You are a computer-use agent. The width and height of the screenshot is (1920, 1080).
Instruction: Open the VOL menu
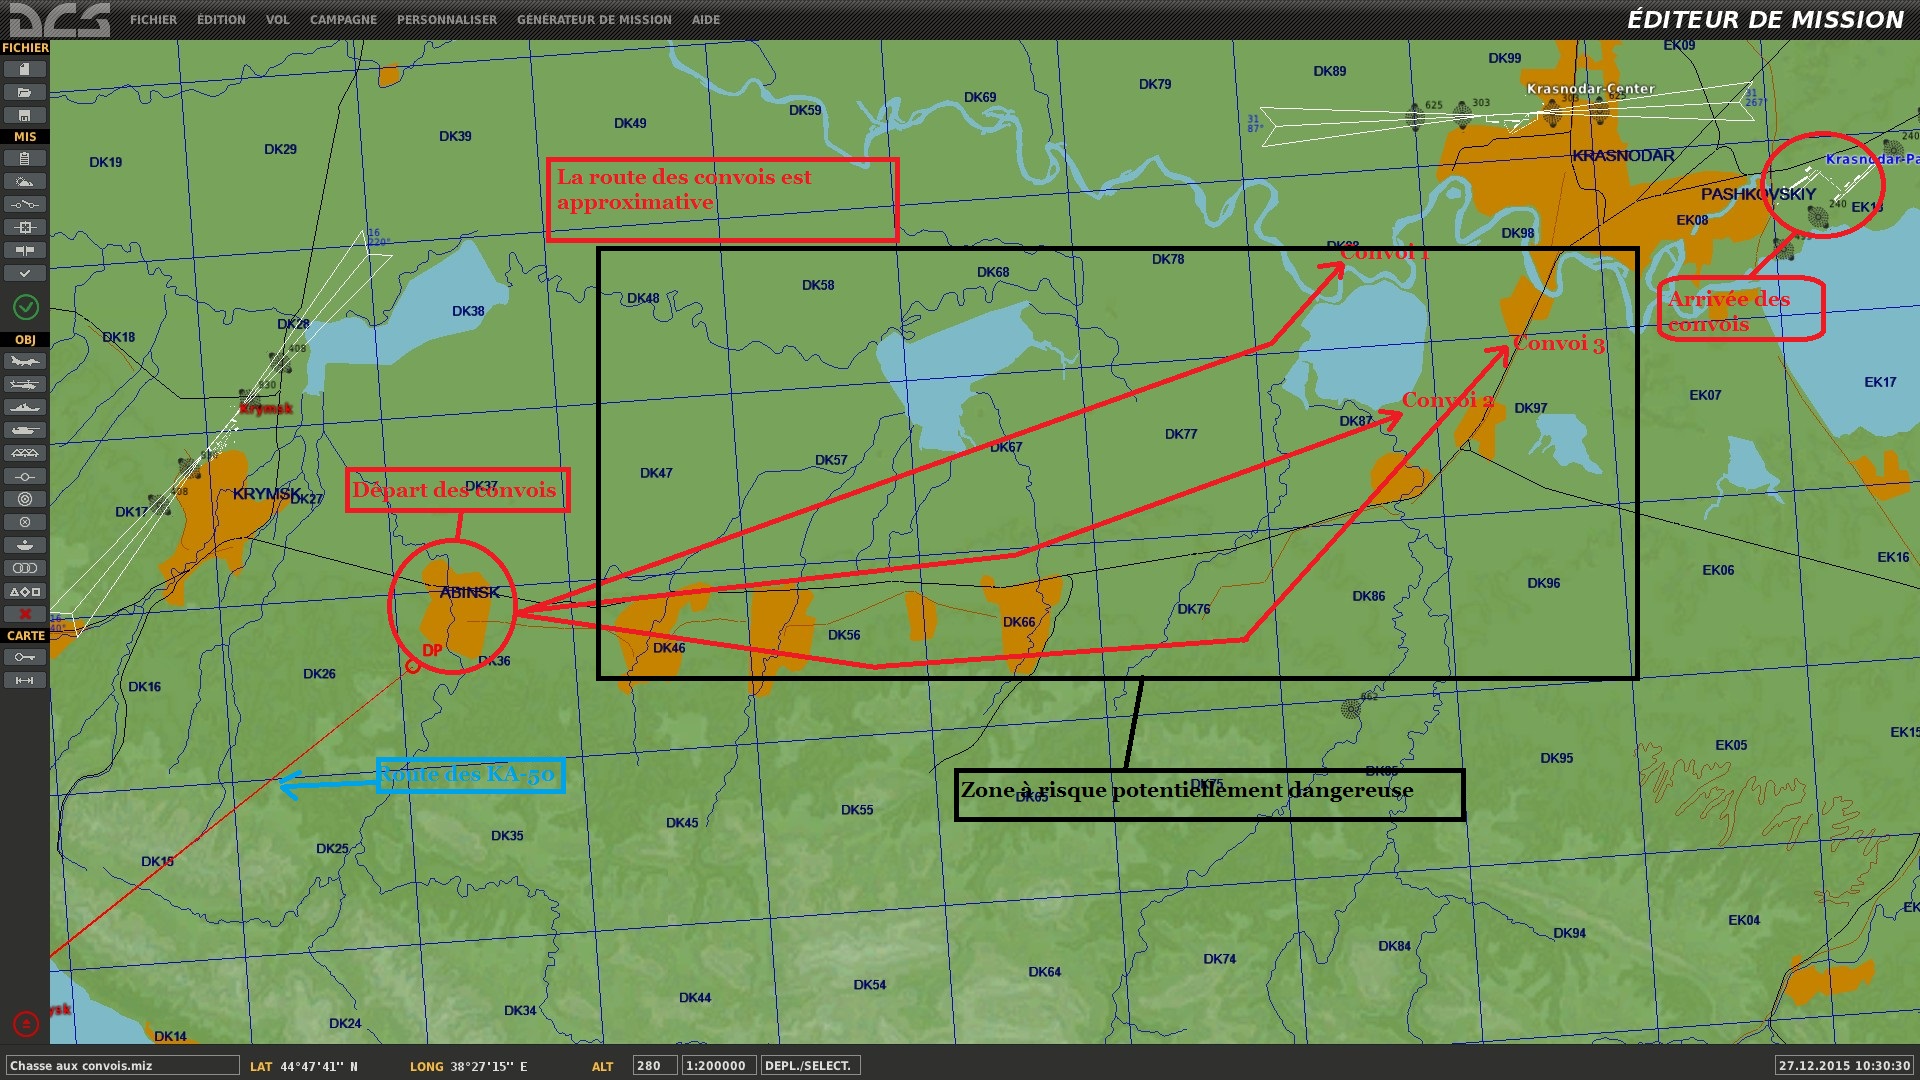[278, 20]
